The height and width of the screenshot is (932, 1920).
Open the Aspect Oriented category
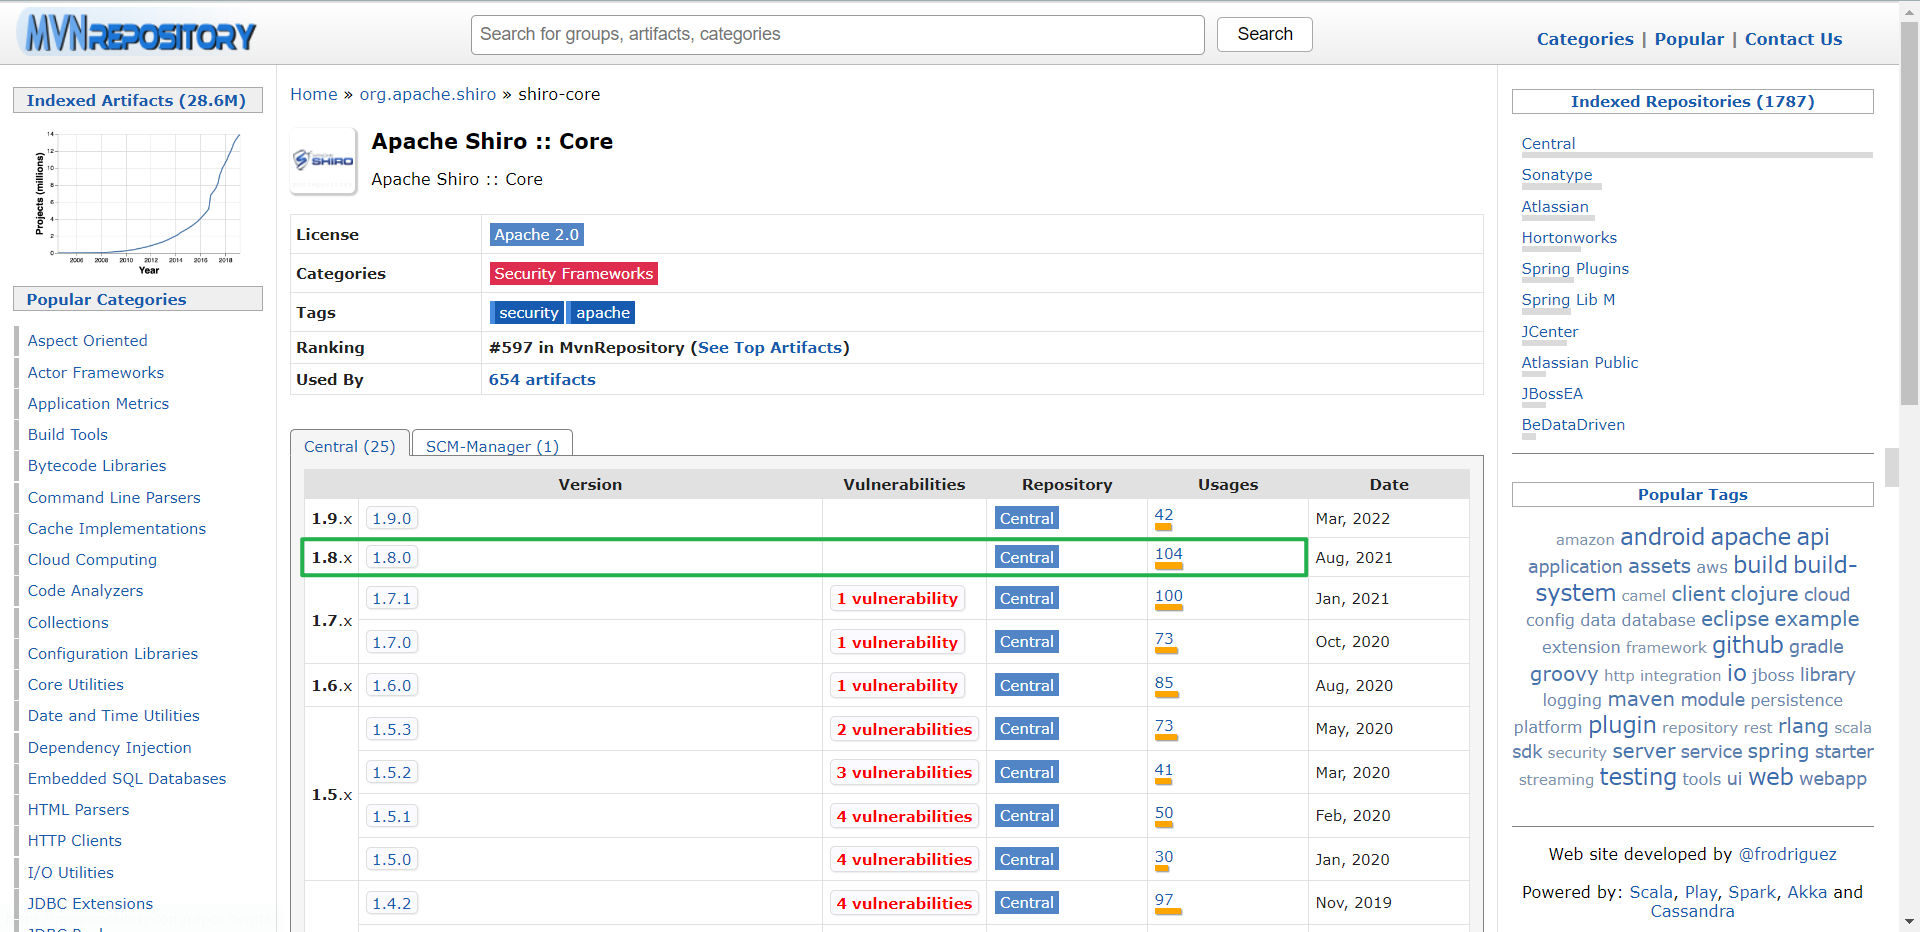(88, 341)
